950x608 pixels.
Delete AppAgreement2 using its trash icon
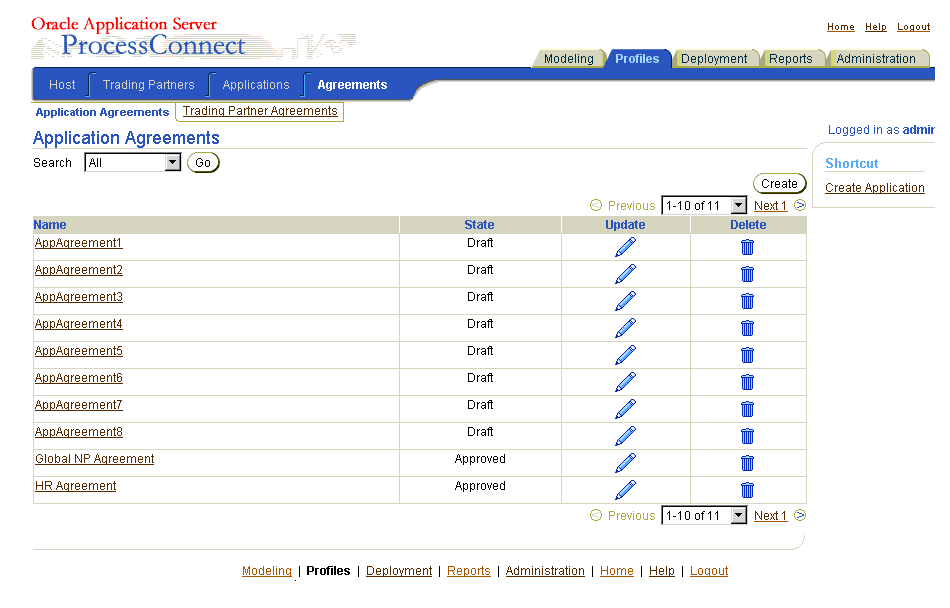pyautogui.click(x=748, y=274)
